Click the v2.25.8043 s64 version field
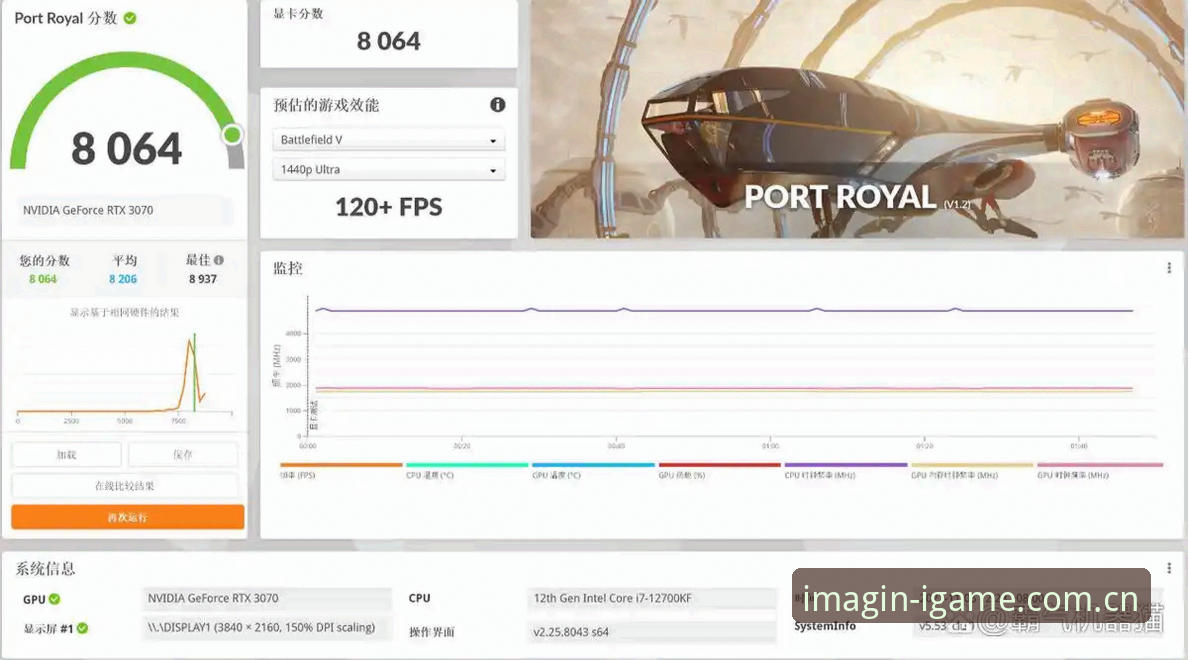This screenshot has height=660, width=1188. pos(652,631)
